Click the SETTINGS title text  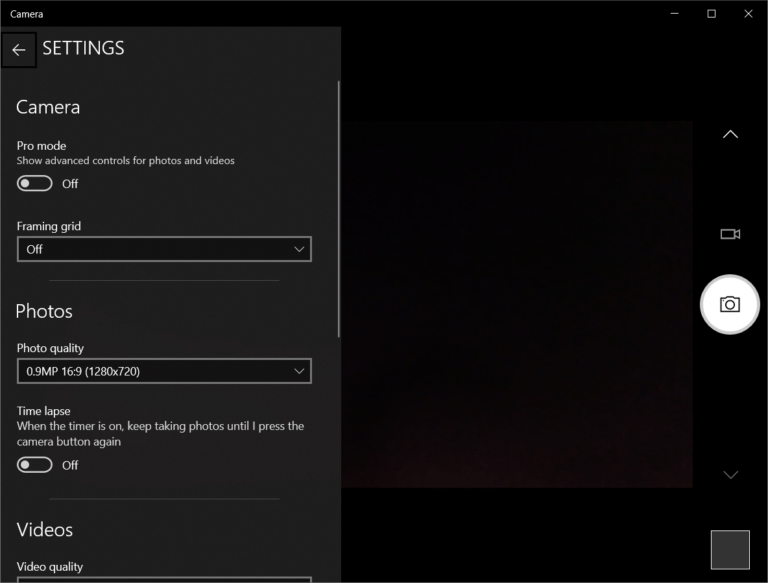point(83,48)
